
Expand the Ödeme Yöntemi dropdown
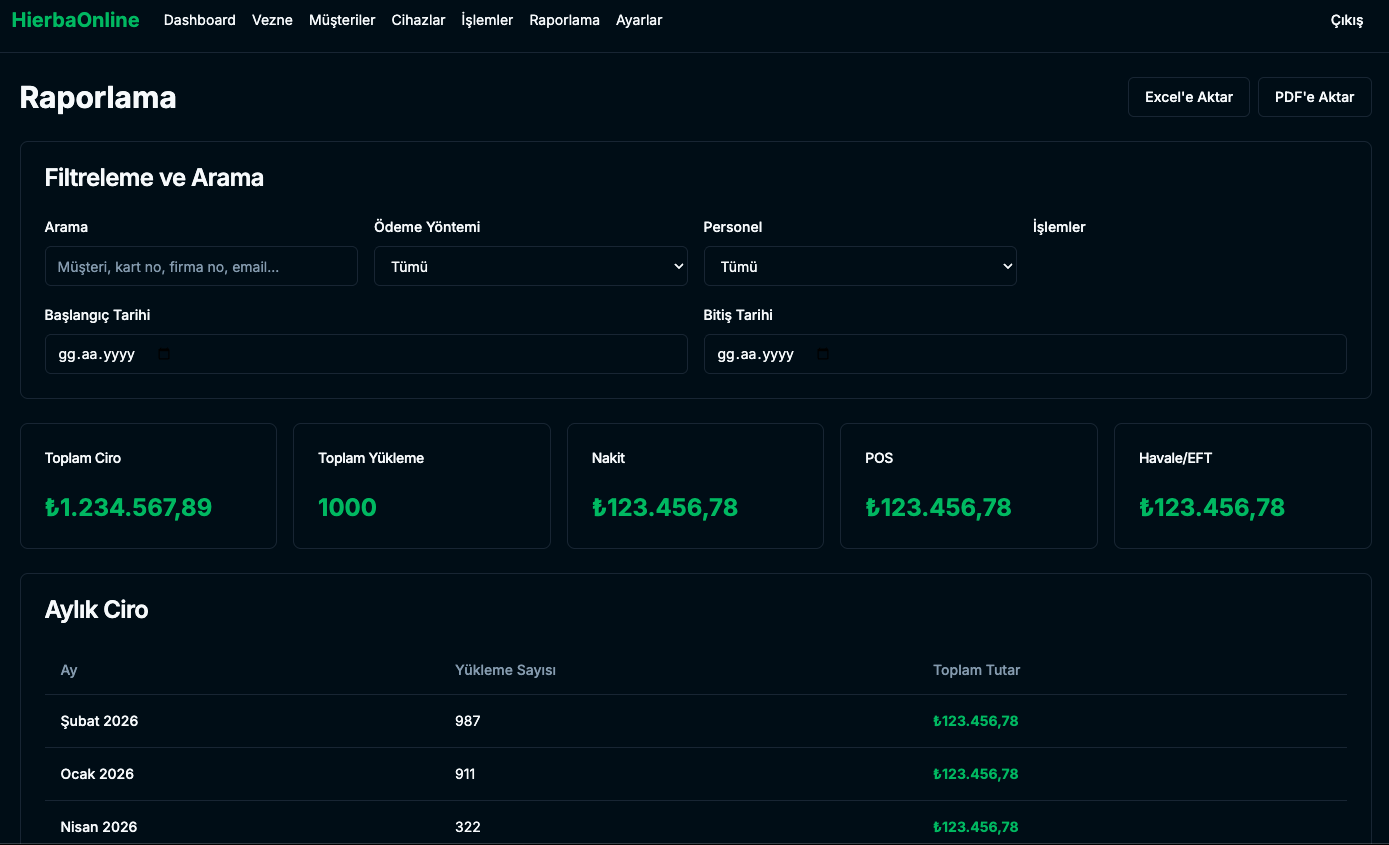530,266
